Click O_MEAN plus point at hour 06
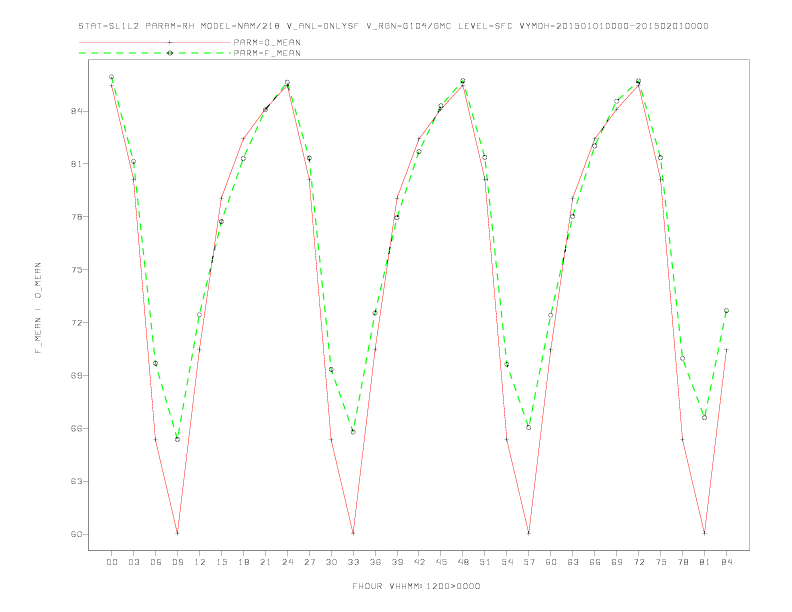 tap(156, 439)
